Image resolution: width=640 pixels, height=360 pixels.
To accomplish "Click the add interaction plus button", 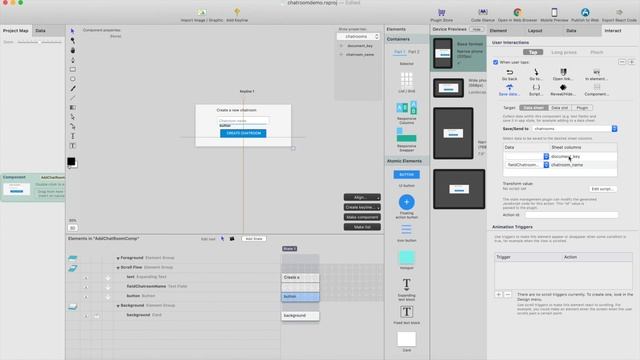I will point(631,62).
